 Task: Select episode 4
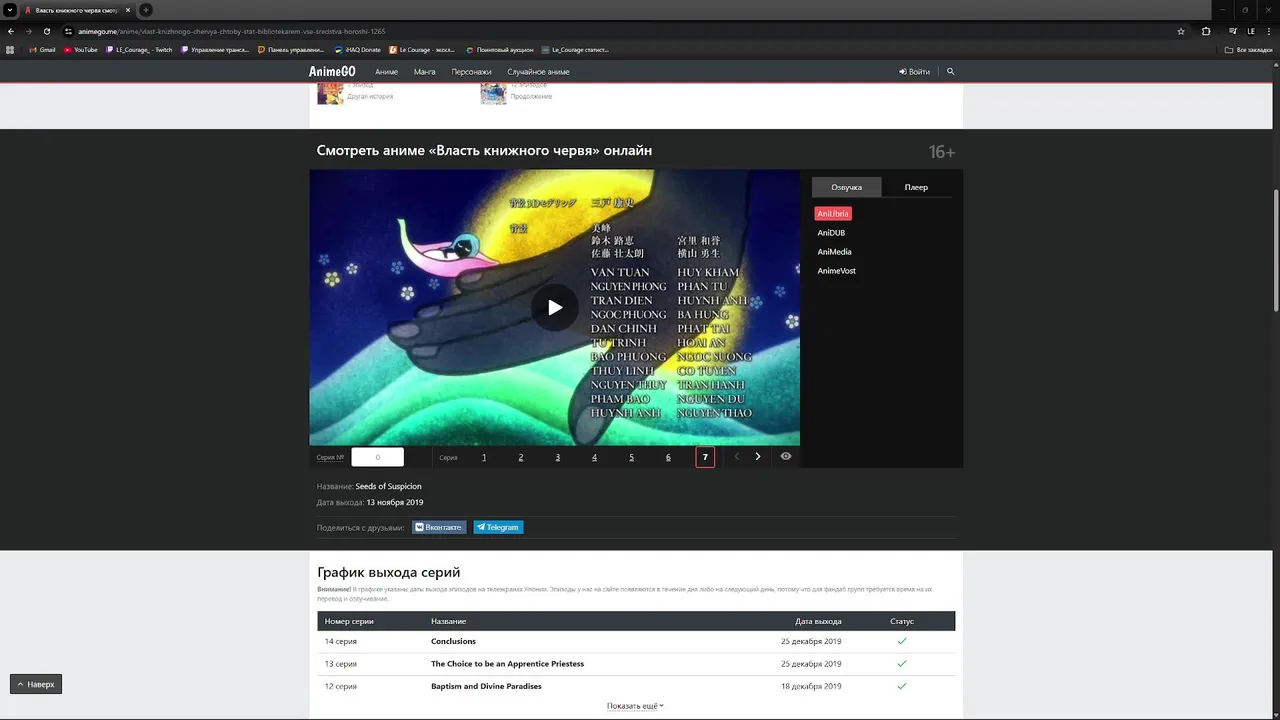click(x=594, y=457)
